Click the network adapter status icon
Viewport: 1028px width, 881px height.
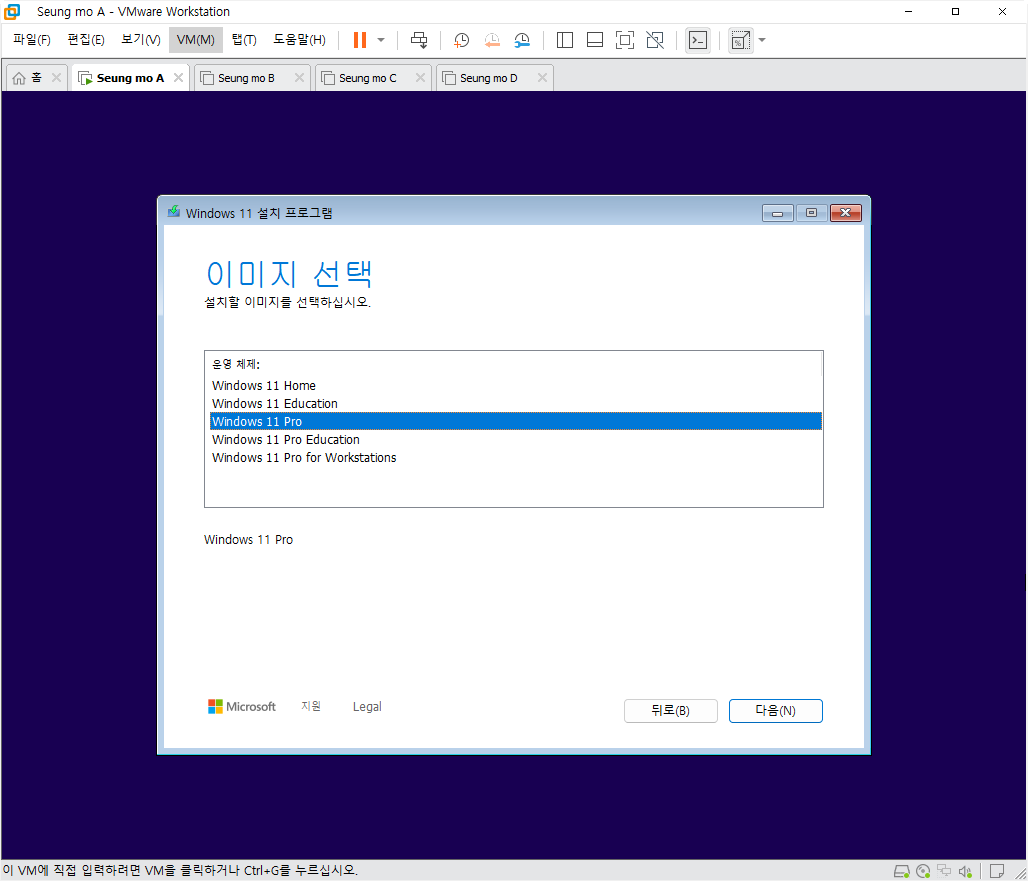point(944,871)
